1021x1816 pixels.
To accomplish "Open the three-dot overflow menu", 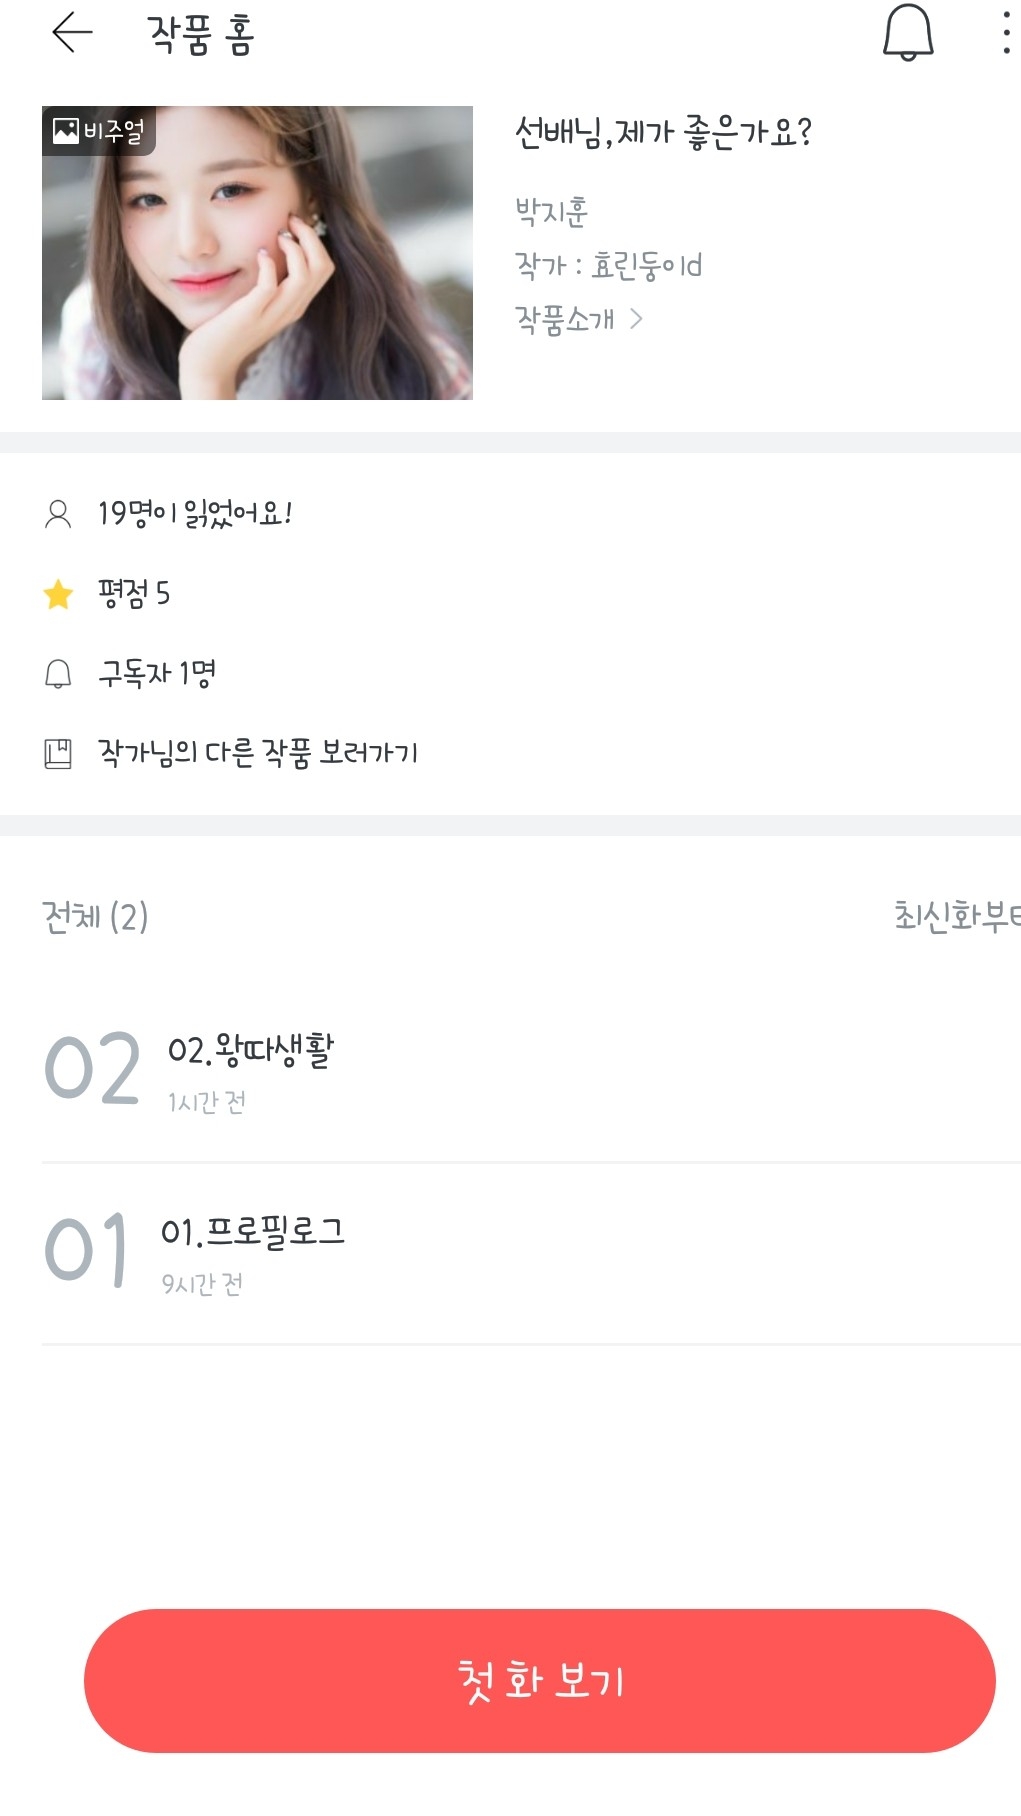I will tap(1005, 33).
